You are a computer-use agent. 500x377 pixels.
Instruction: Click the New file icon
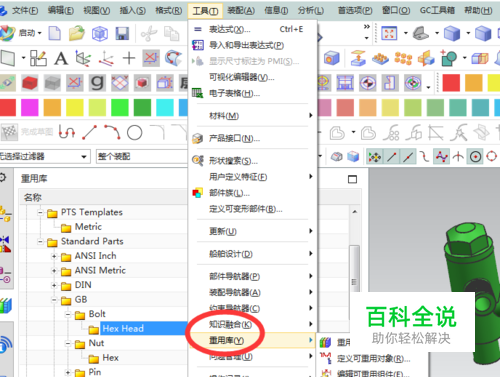(x=55, y=33)
